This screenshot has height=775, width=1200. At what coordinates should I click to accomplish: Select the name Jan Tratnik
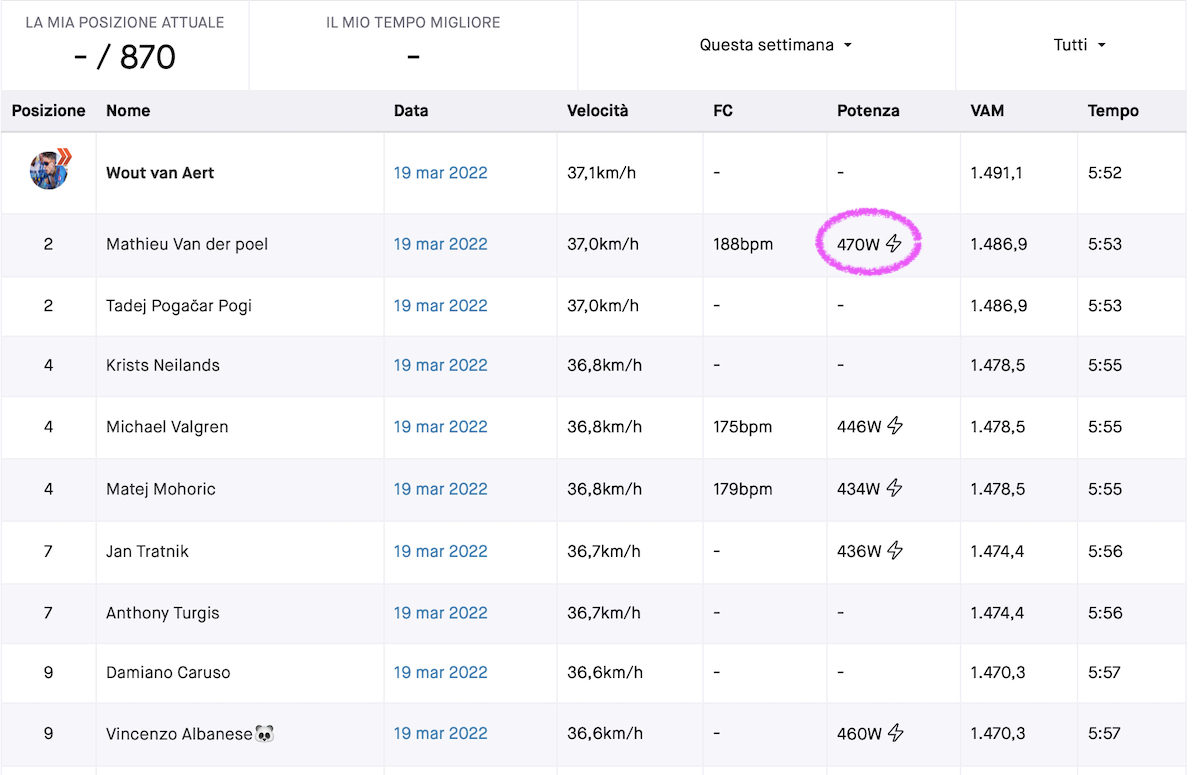(x=147, y=551)
